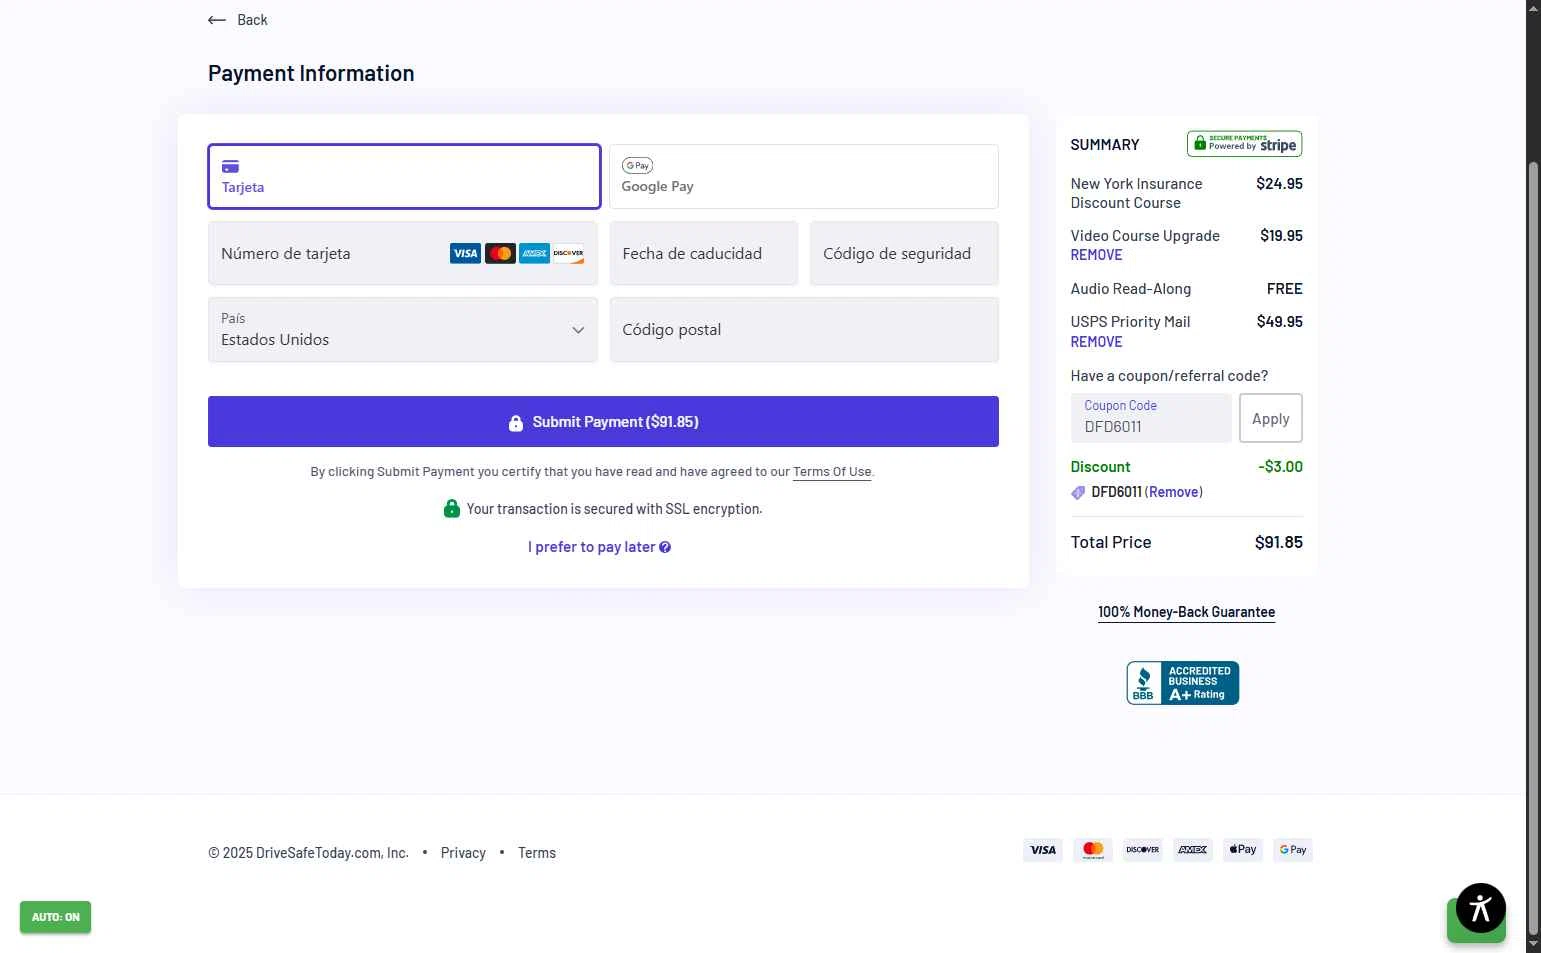The width and height of the screenshot is (1541, 953).
Task: Click the BBB Accredited Business badge
Action: tap(1183, 683)
